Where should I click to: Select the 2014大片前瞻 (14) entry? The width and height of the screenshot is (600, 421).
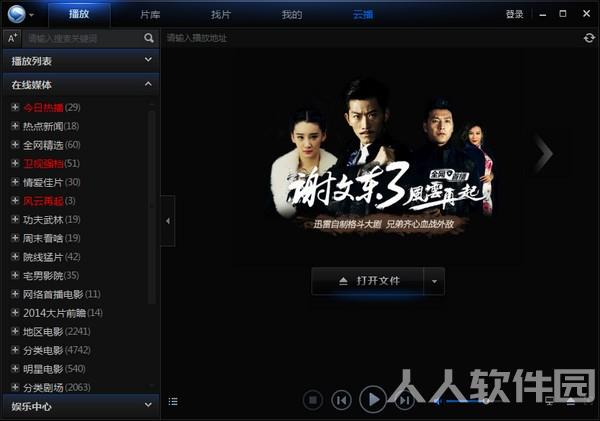[x=63, y=313]
